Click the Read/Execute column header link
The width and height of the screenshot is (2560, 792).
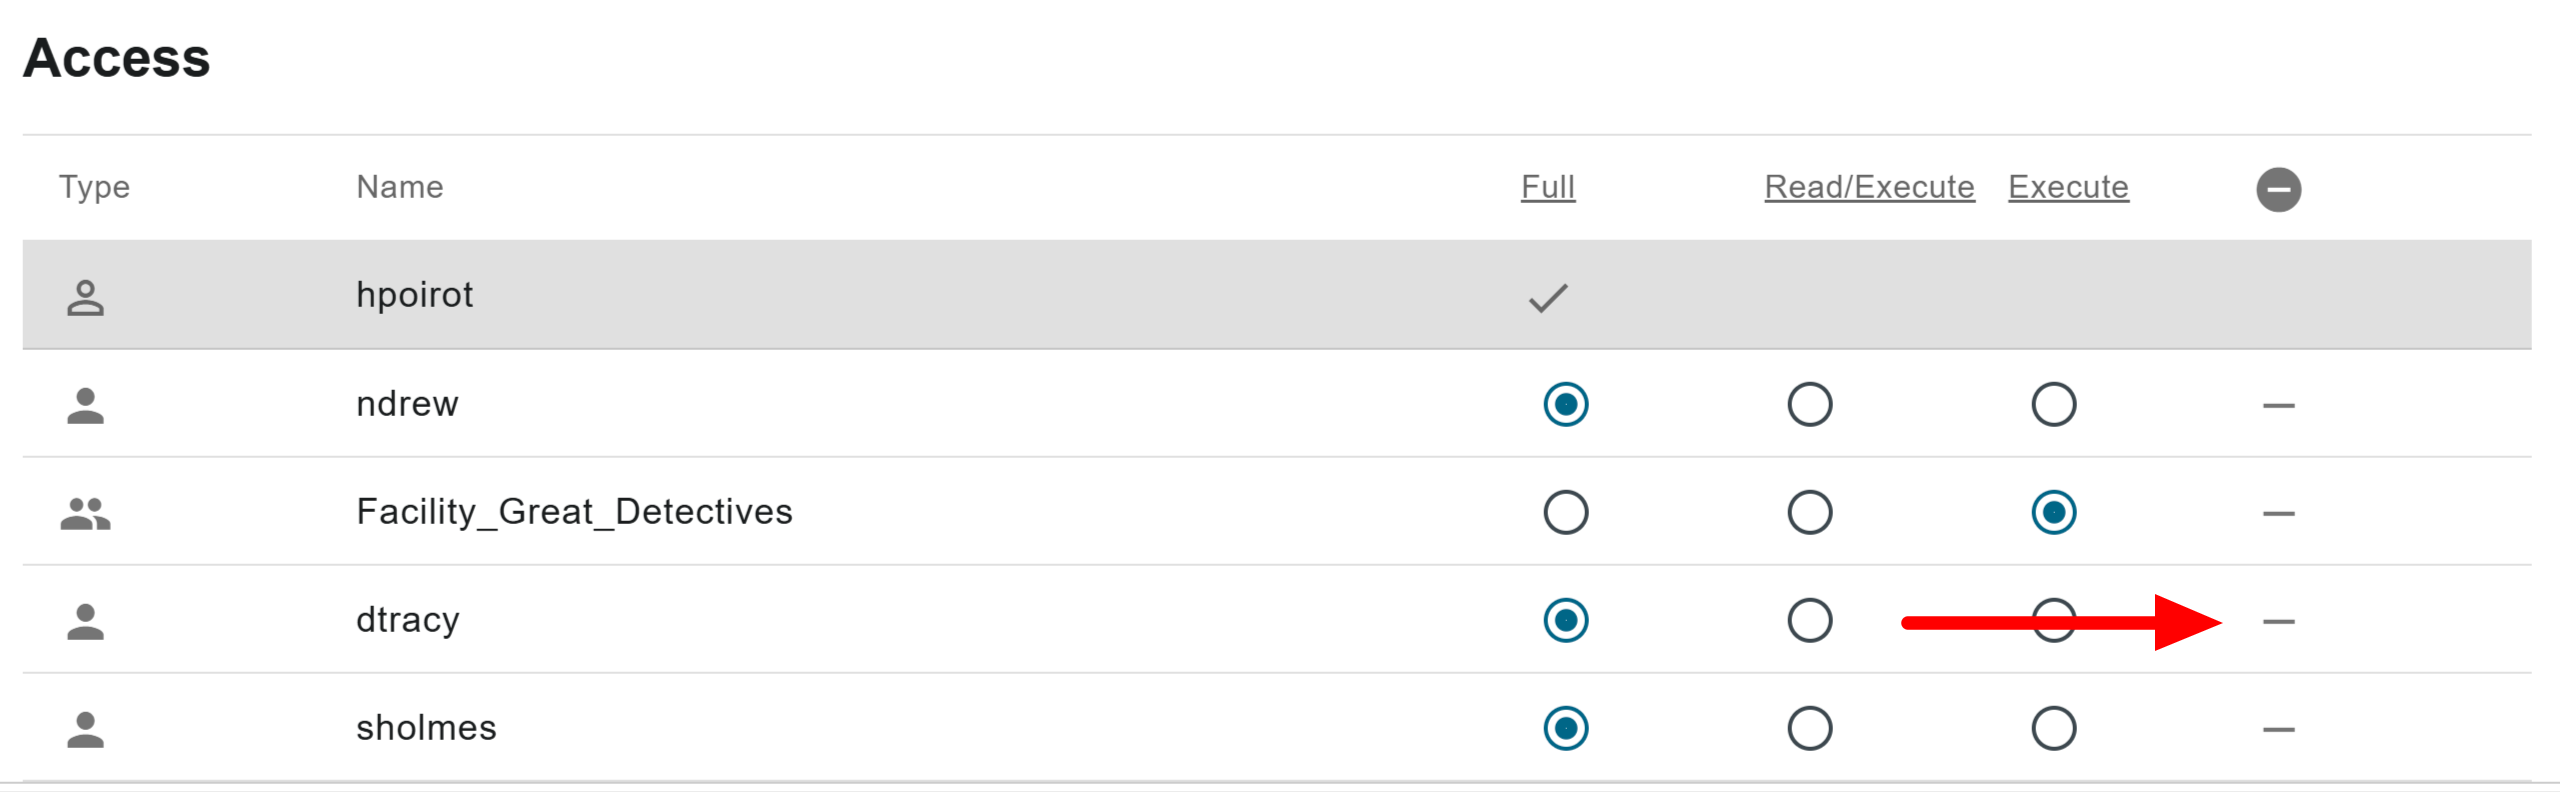point(1869,187)
